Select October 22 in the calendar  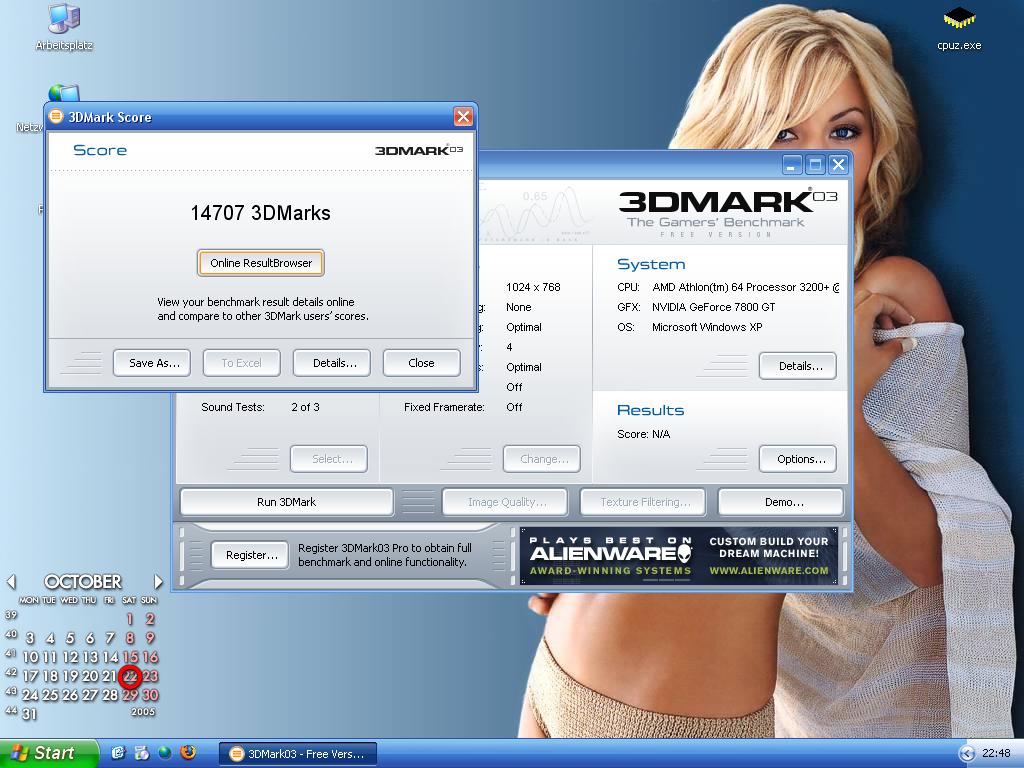(x=130, y=677)
